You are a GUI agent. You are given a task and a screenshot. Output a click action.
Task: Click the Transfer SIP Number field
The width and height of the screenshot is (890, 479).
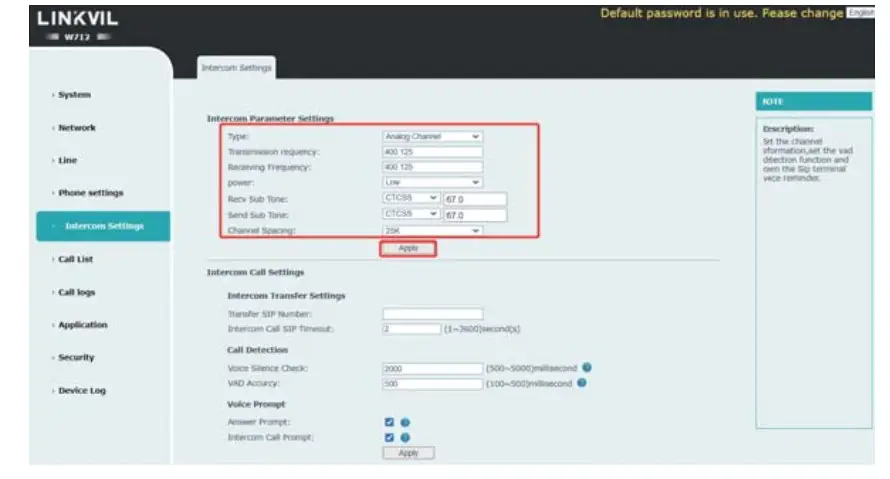coord(433,314)
